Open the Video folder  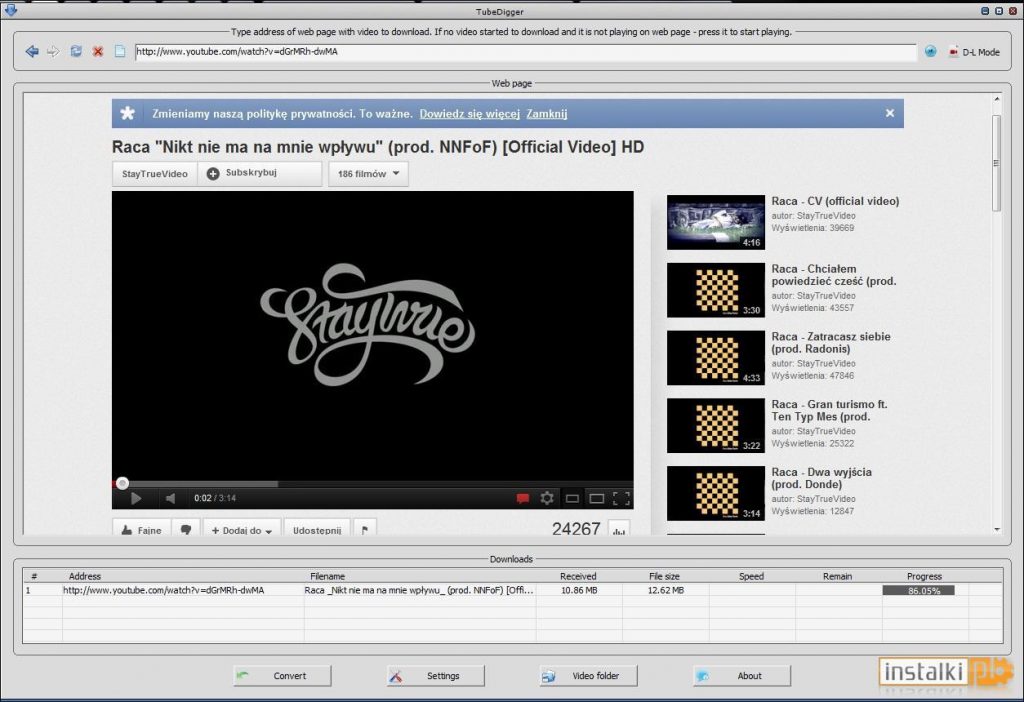click(588, 676)
